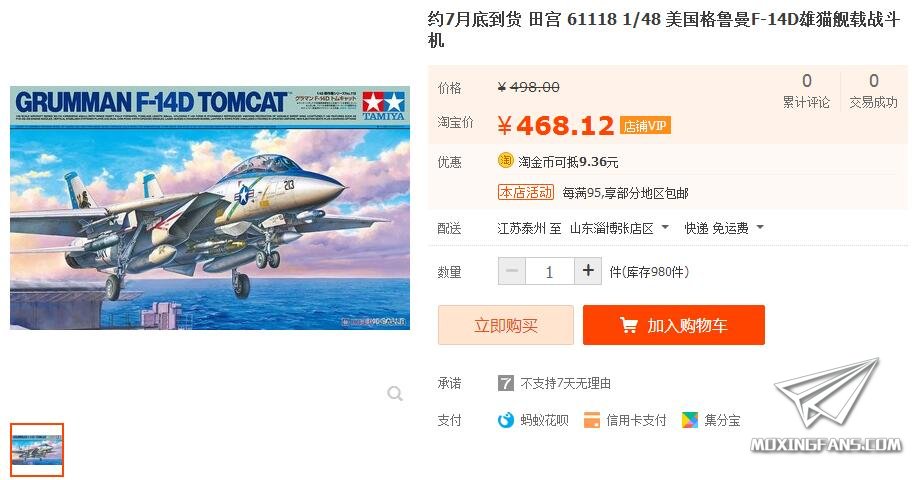
Task: Click the quantity input field showing 1
Action: 550,271
